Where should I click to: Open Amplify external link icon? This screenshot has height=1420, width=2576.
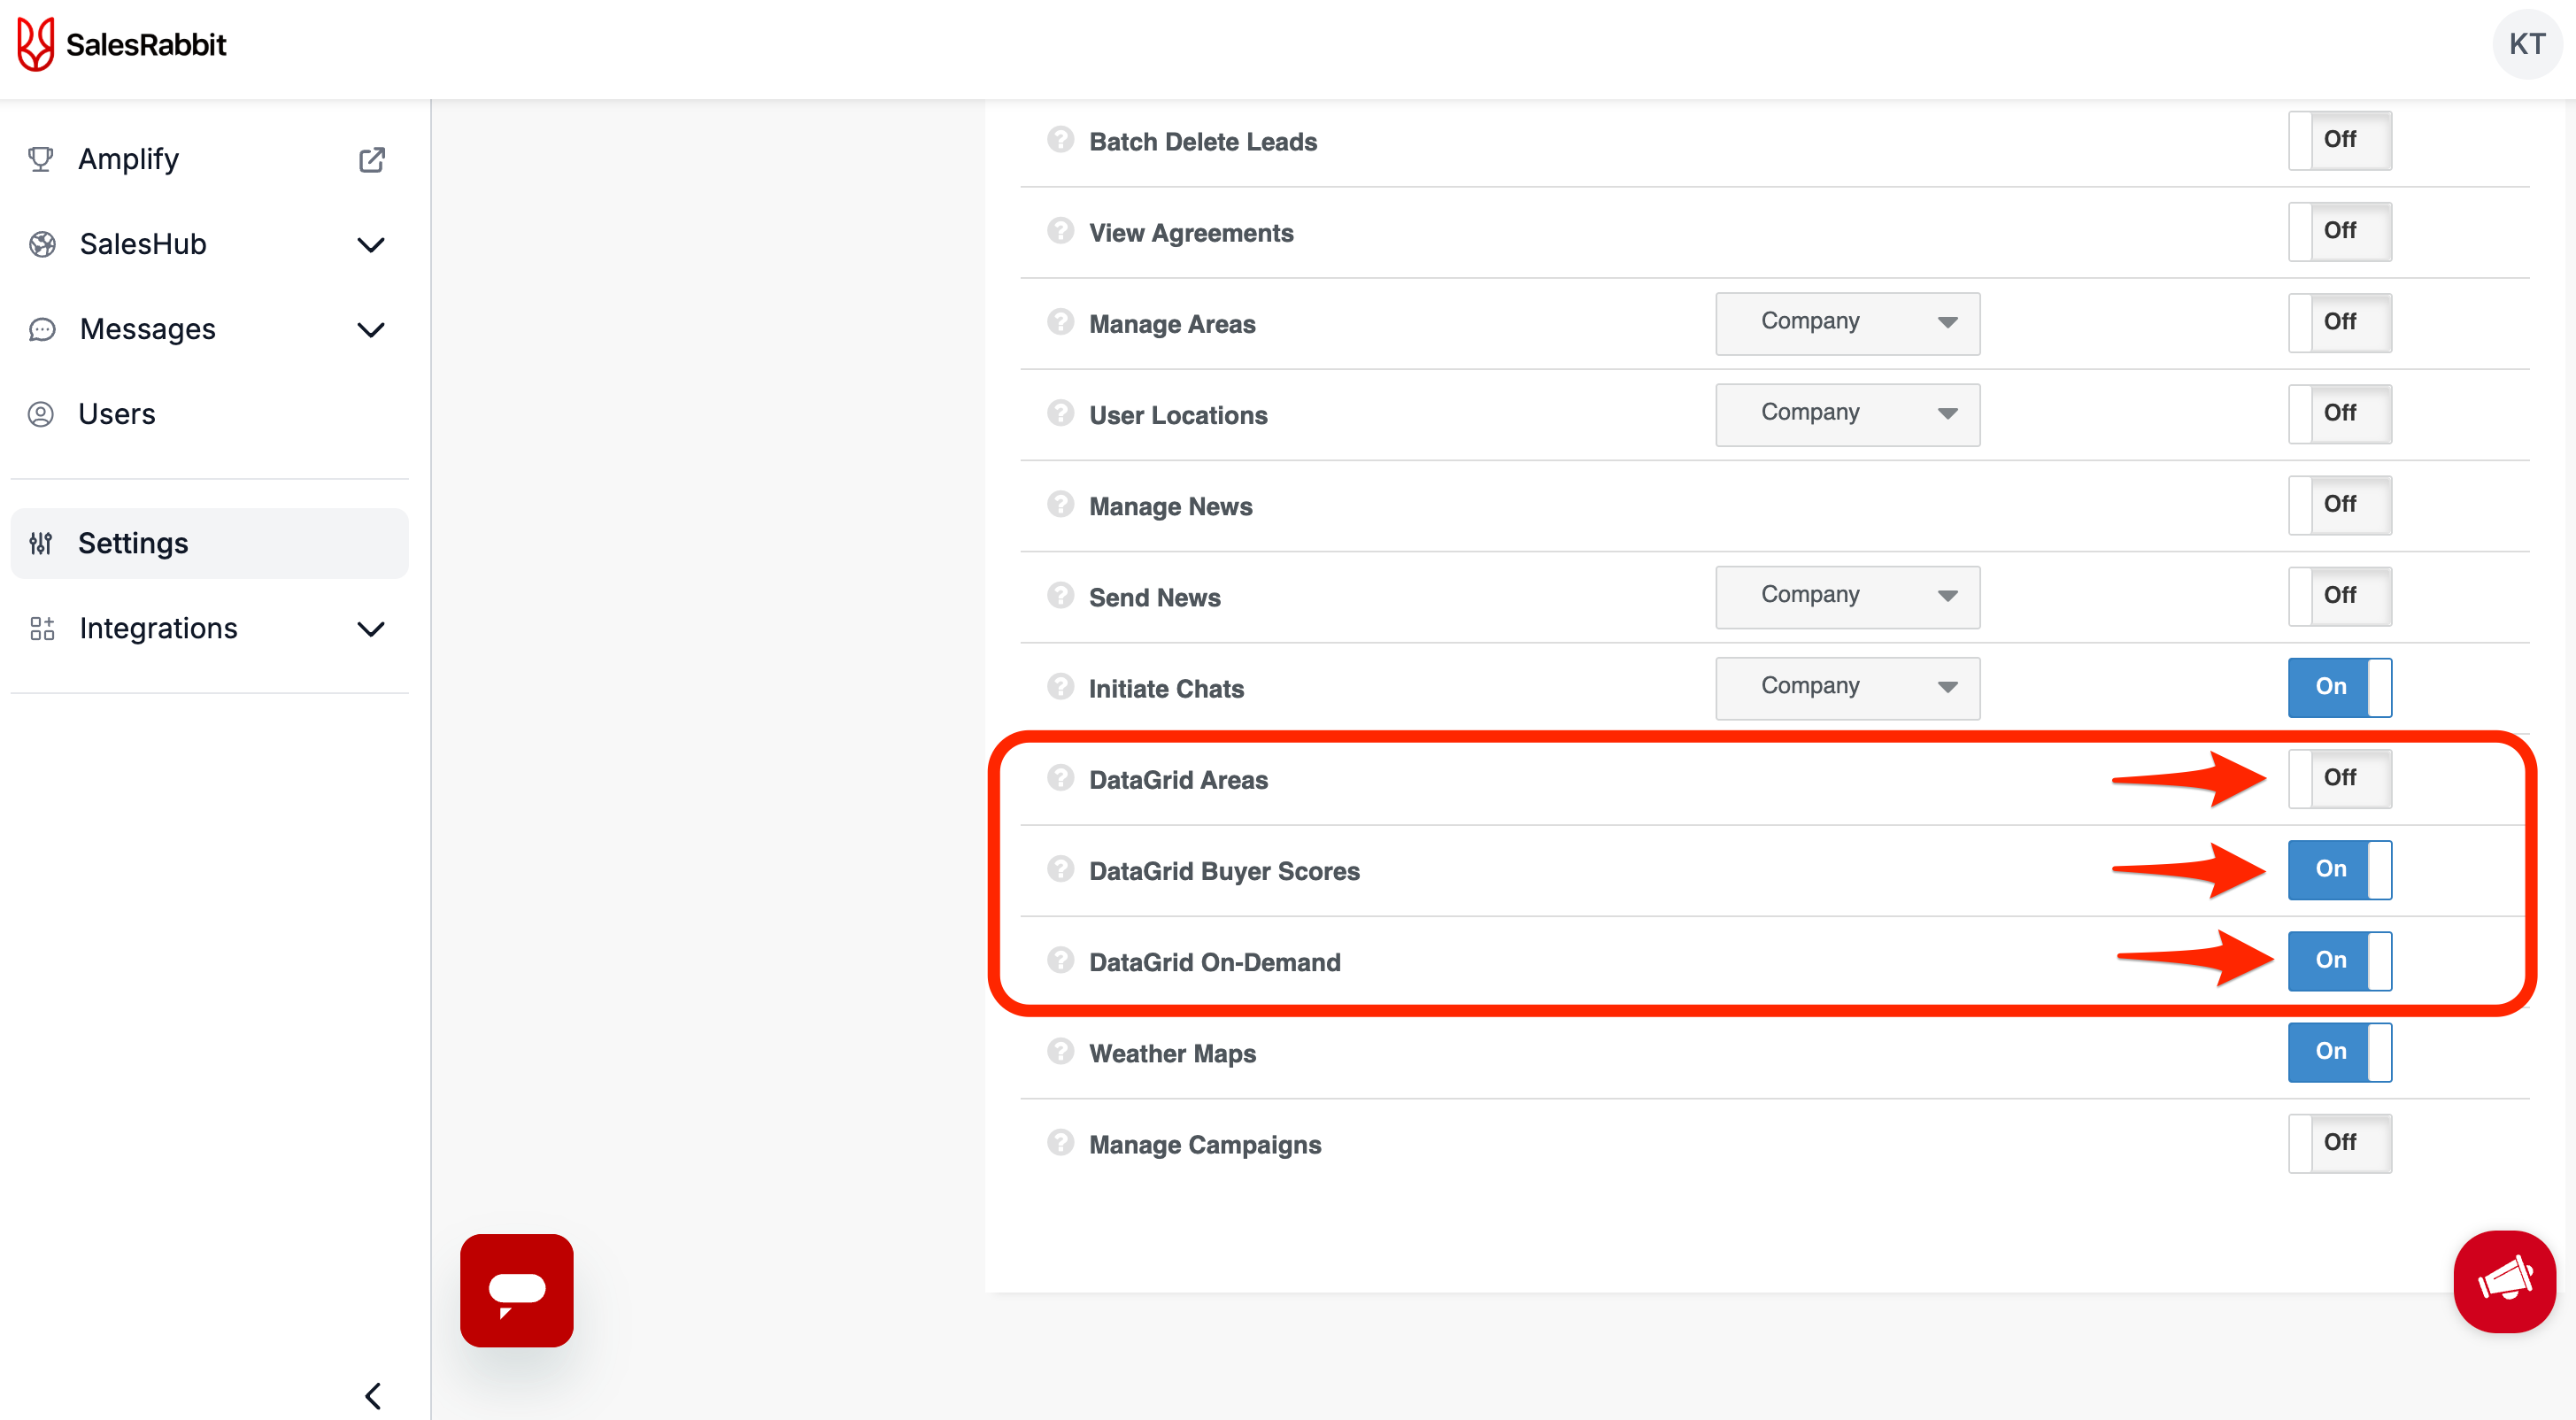372,160
